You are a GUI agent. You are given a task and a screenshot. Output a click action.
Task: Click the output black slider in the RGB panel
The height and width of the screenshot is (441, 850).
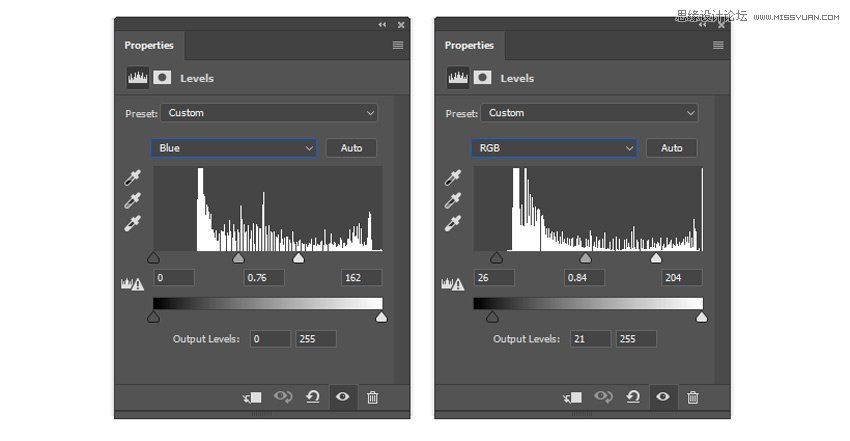[492, 317]
